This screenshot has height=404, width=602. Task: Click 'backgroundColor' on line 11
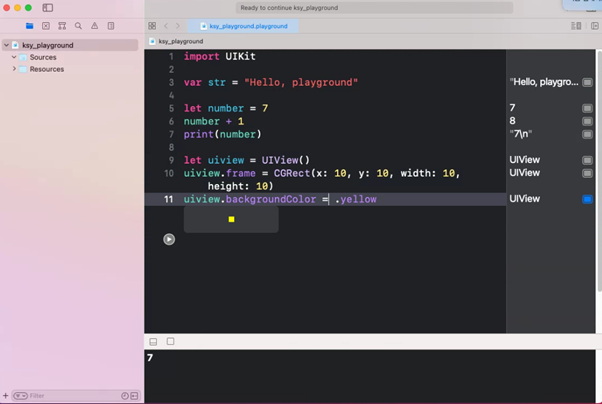[x=271, y=199]
